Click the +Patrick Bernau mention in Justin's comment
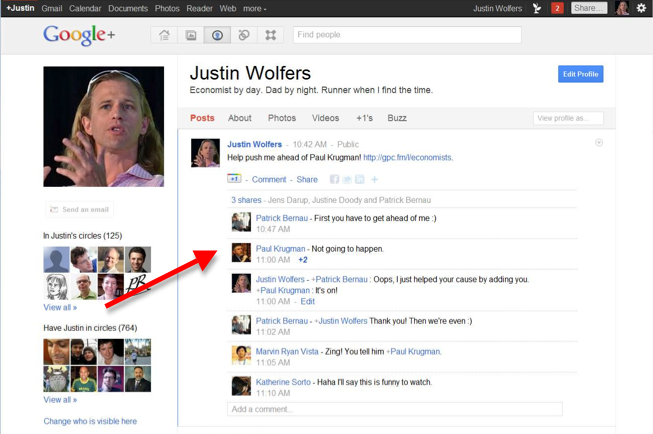 (339, 279)
